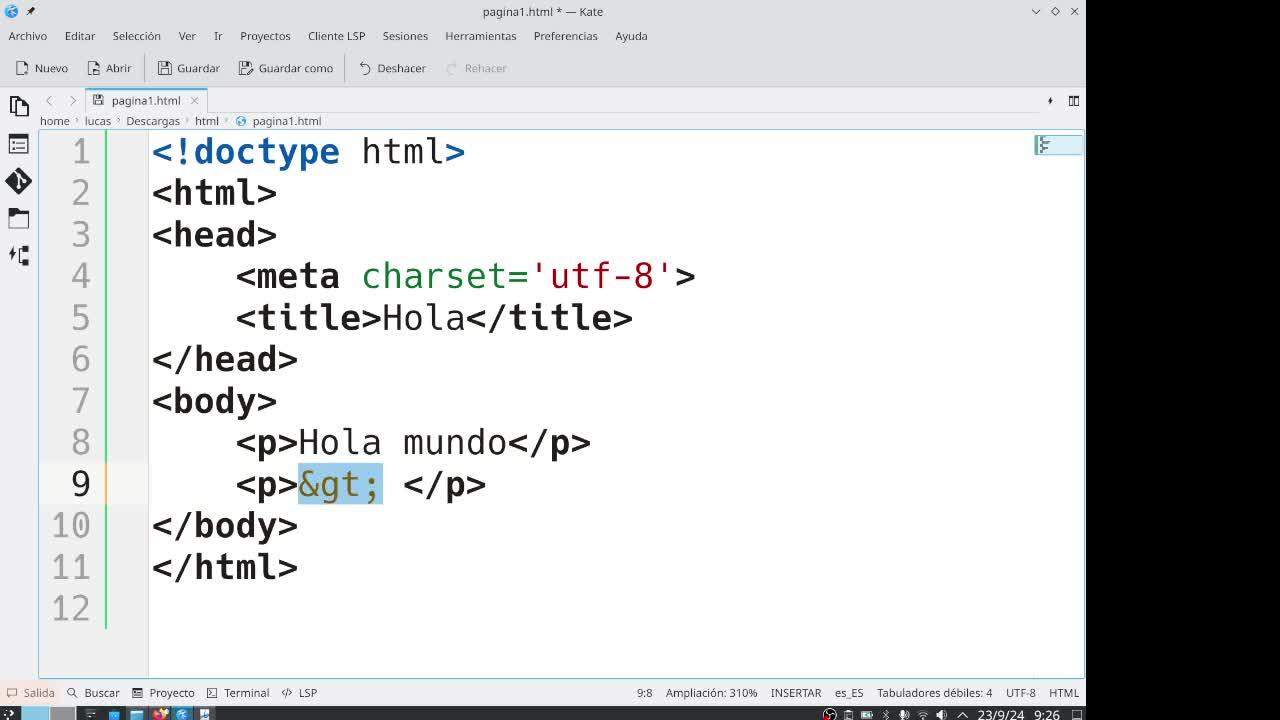The image size is (1280, 720).
Task: Open the Herramientas menu
Action: (480, 36)
